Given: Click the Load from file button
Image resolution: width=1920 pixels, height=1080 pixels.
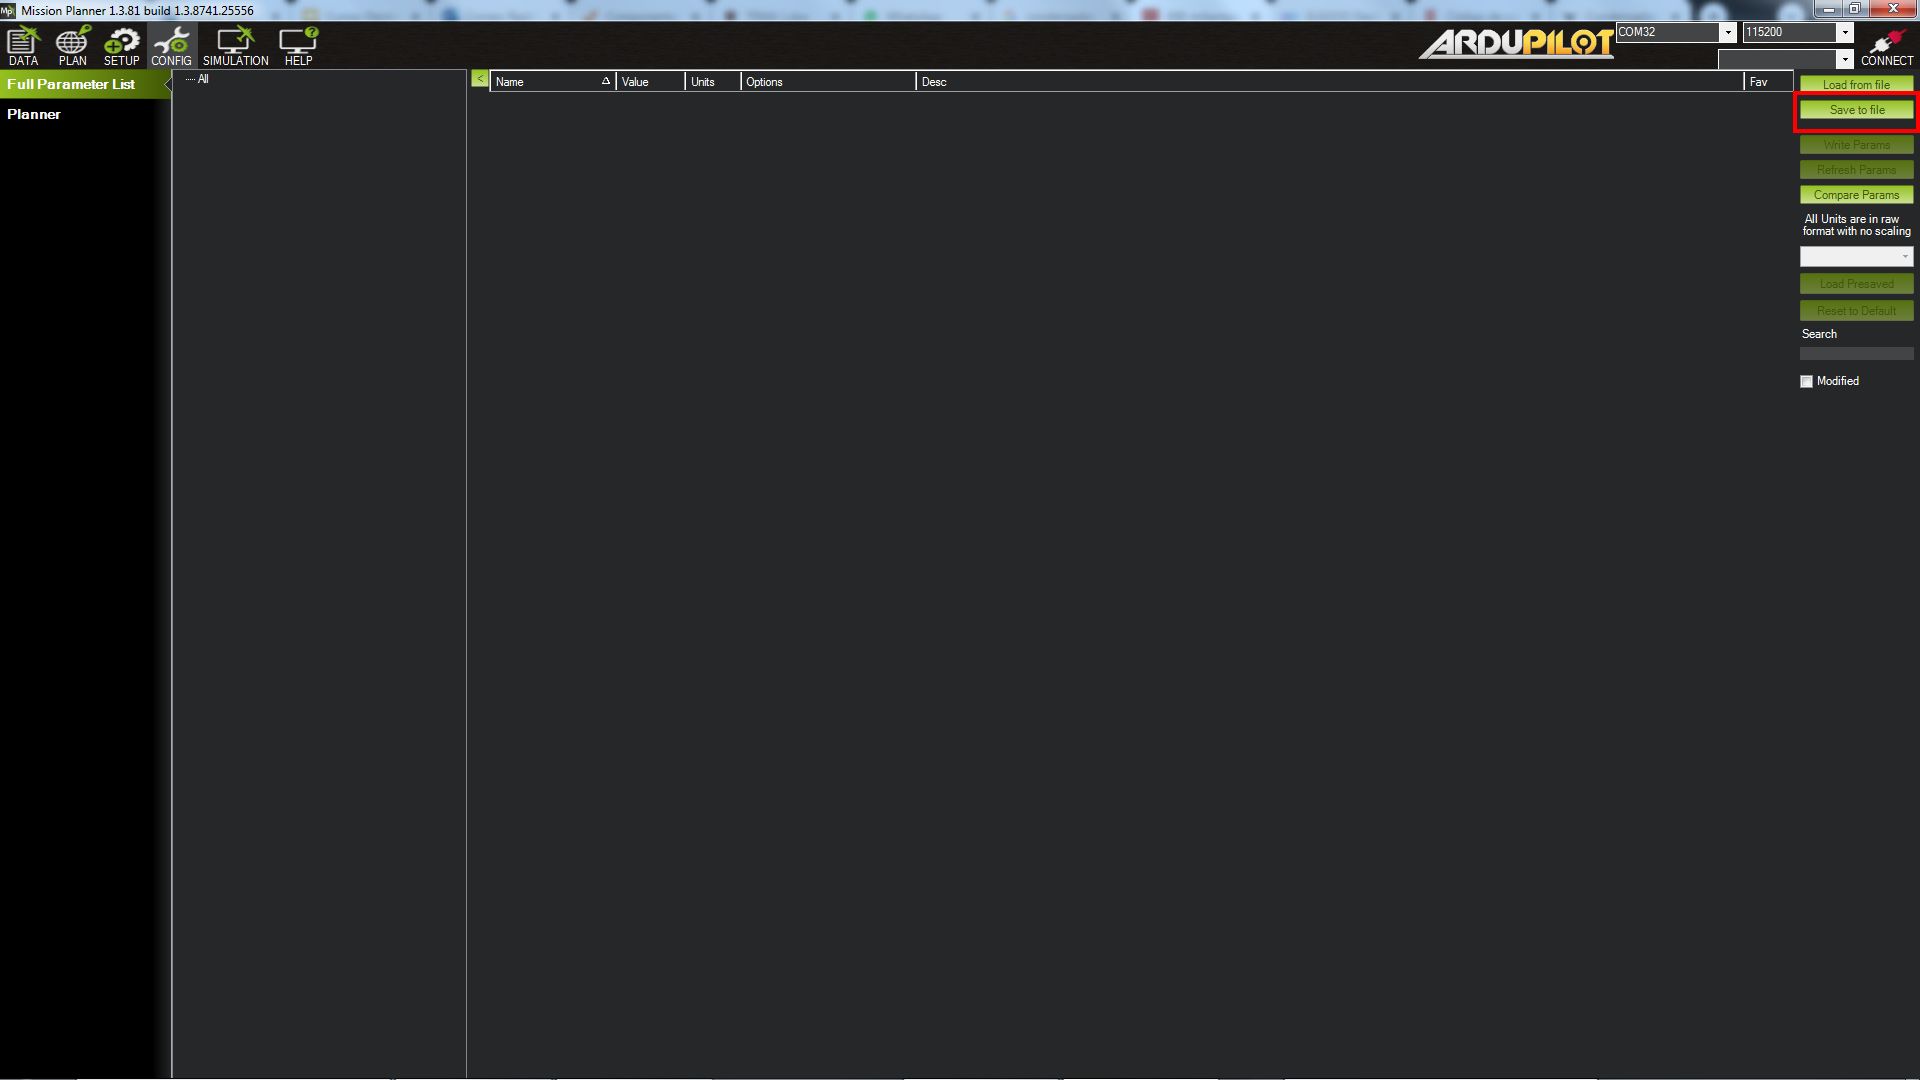Looking at the screenshot, I should coord(1856,84).
